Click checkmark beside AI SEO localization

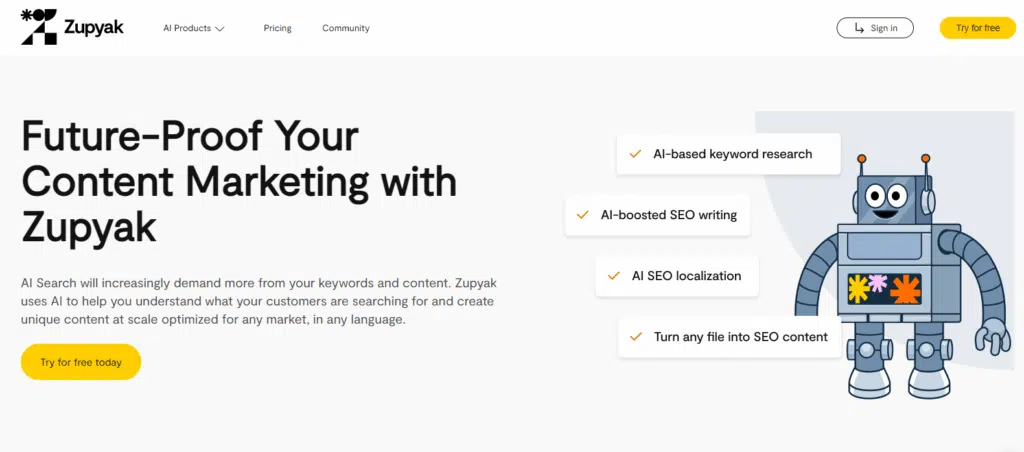point(613,276)
